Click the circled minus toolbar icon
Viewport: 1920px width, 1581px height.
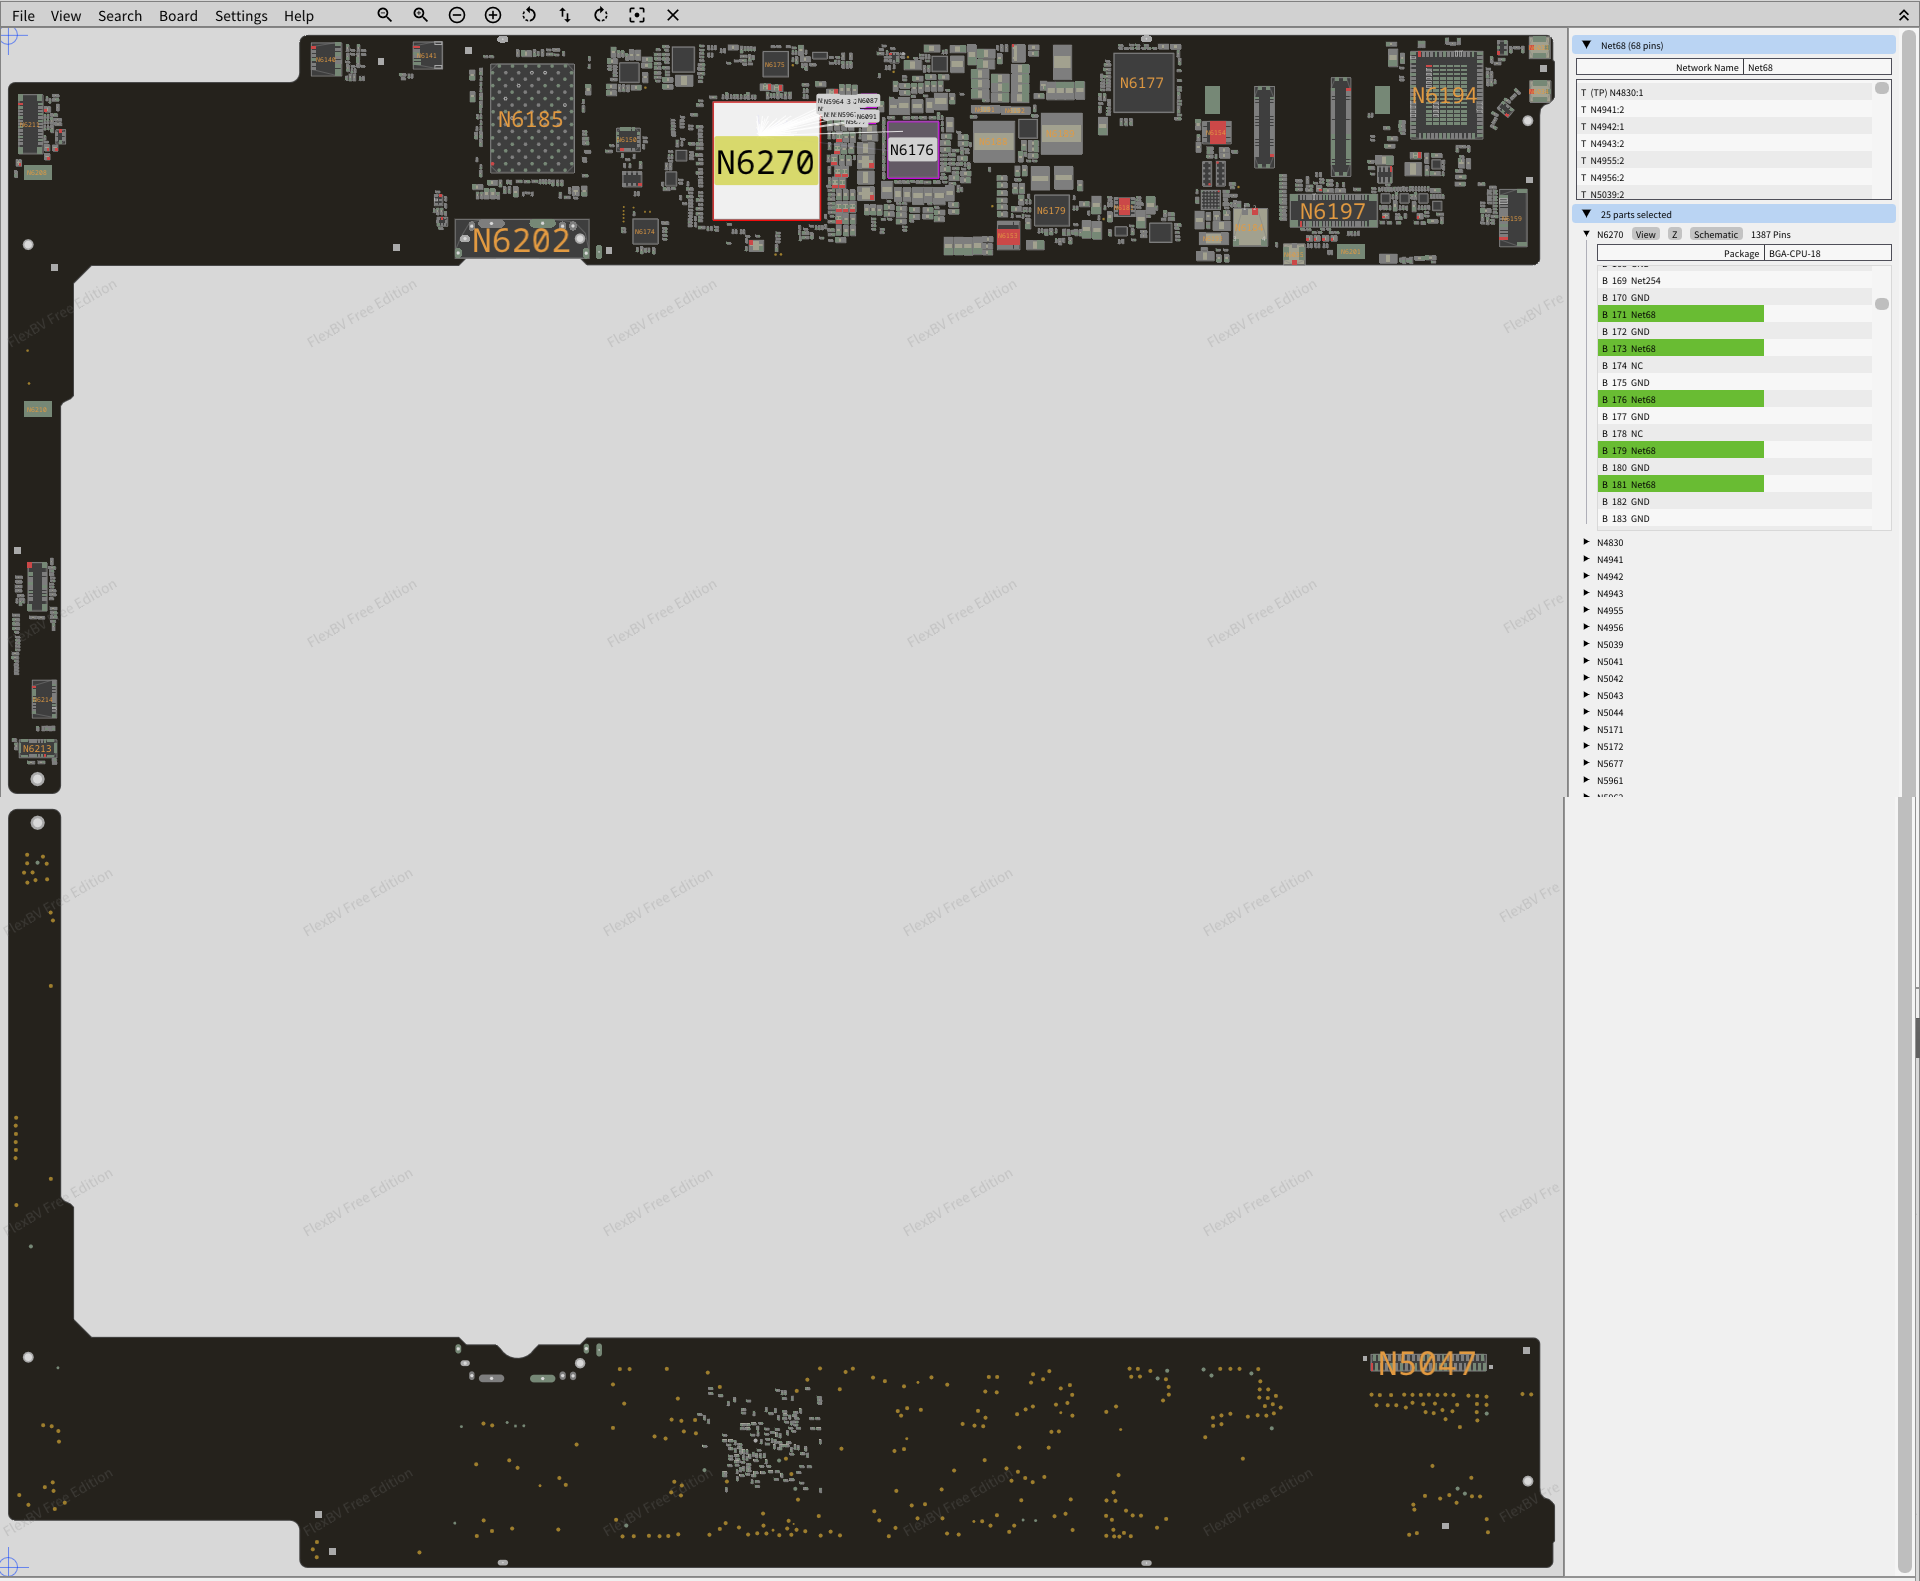click(457, 15)
